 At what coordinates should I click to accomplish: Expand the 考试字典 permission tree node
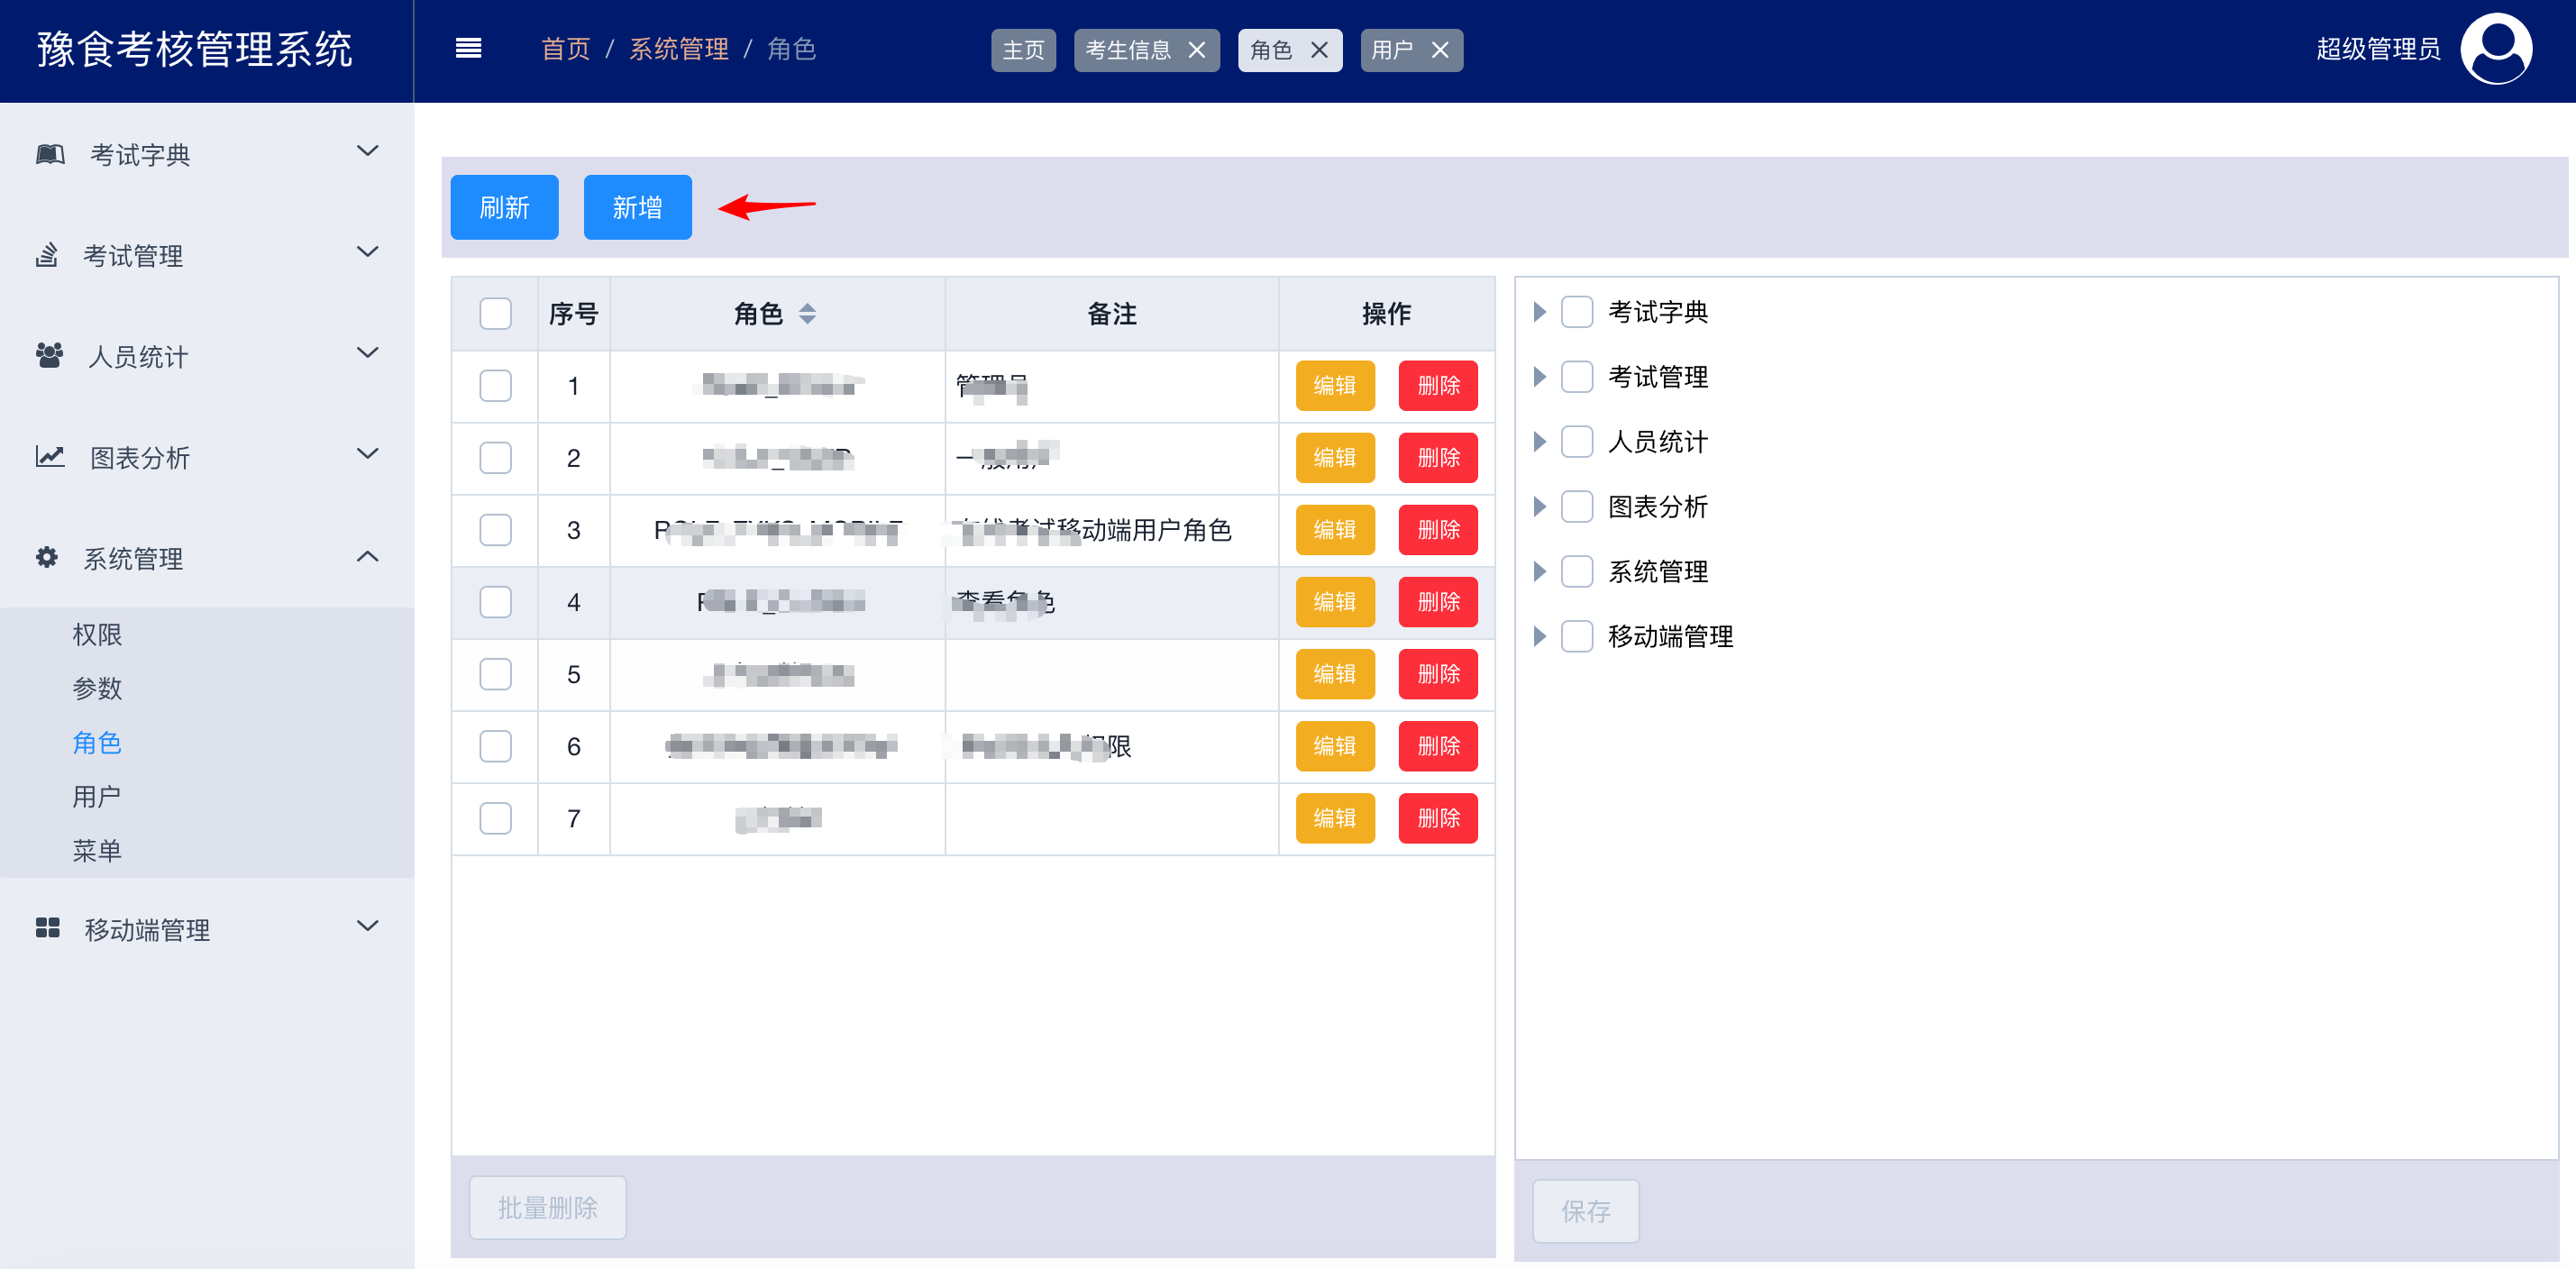1539,312
